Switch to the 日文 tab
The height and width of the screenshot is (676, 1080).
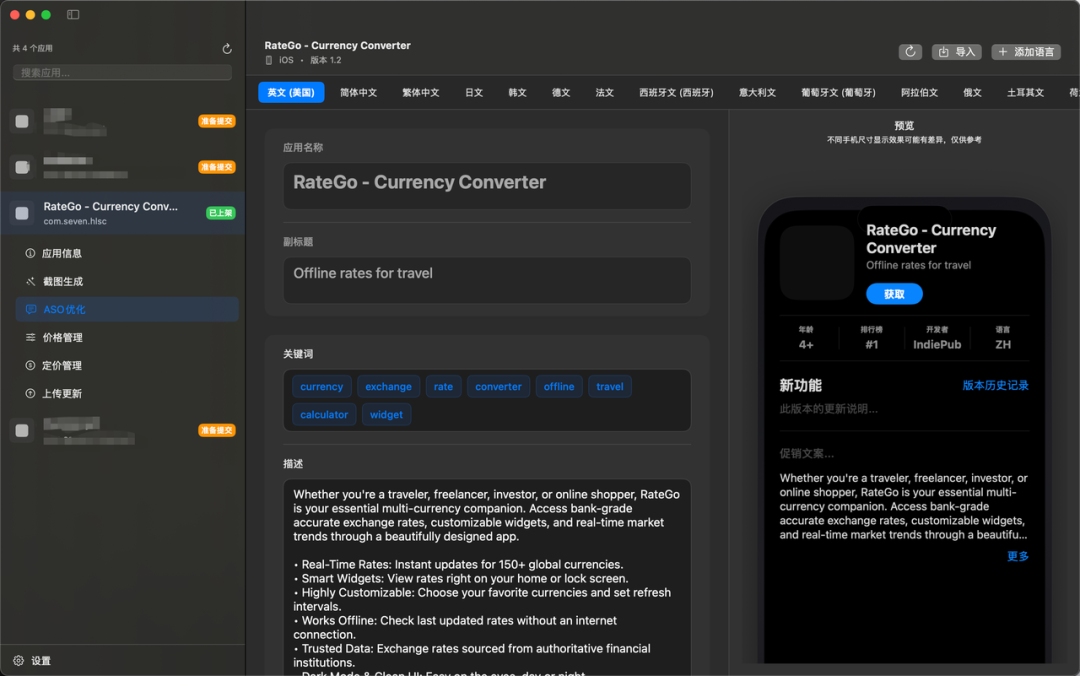click(474, 92)
